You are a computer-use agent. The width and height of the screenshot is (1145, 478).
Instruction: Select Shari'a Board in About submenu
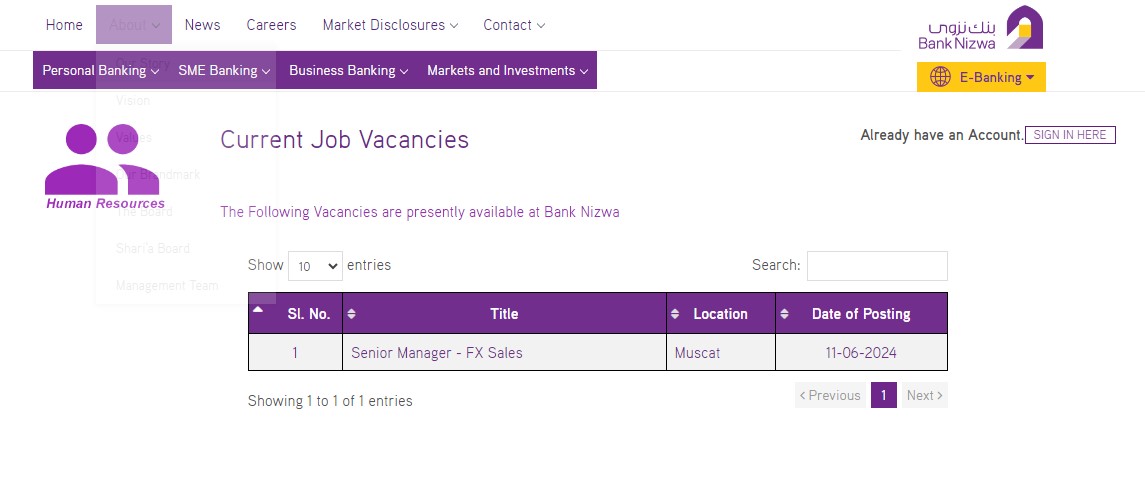click(x=153, y=249)
